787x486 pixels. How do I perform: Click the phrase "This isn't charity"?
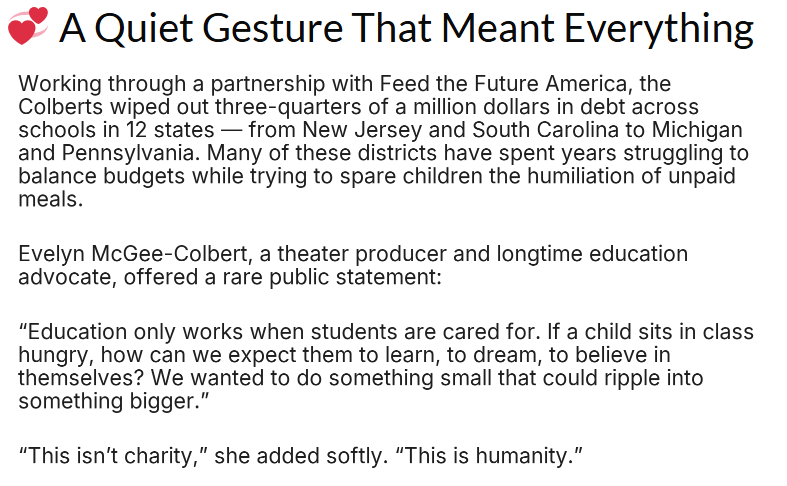[112, 457]
